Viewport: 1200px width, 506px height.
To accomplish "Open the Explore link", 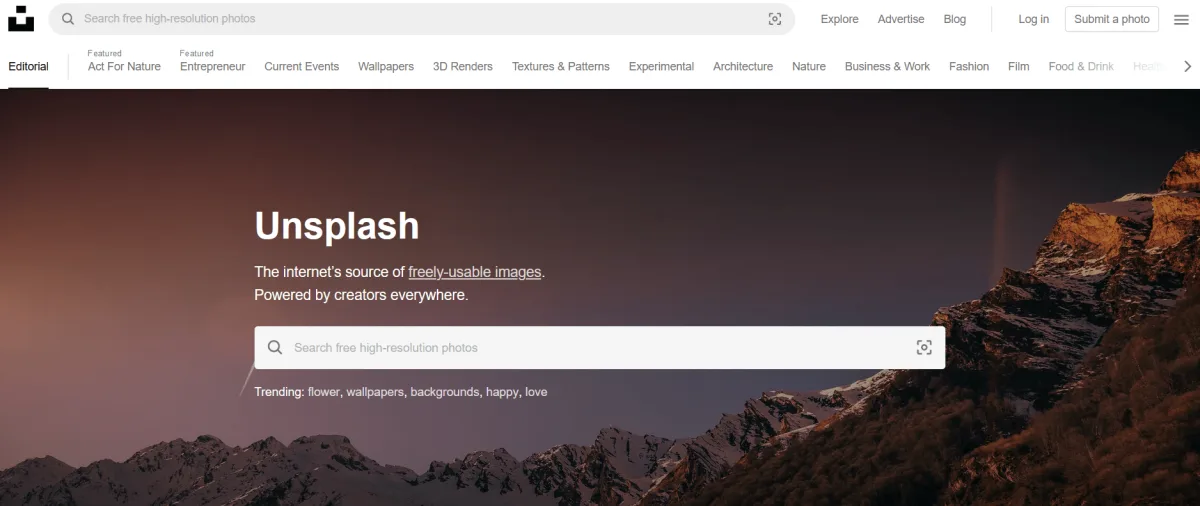I will pos(839,19).
